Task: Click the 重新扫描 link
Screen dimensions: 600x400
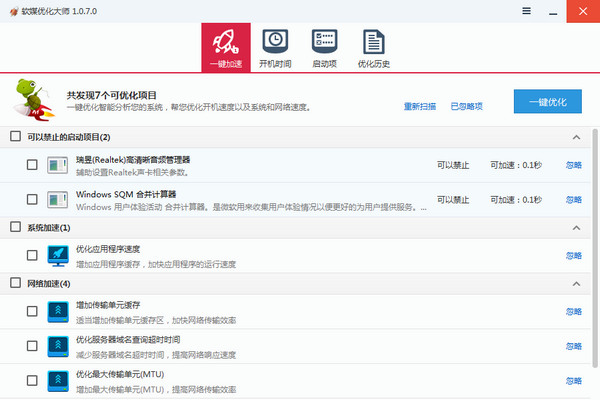Action: point(420,106)
